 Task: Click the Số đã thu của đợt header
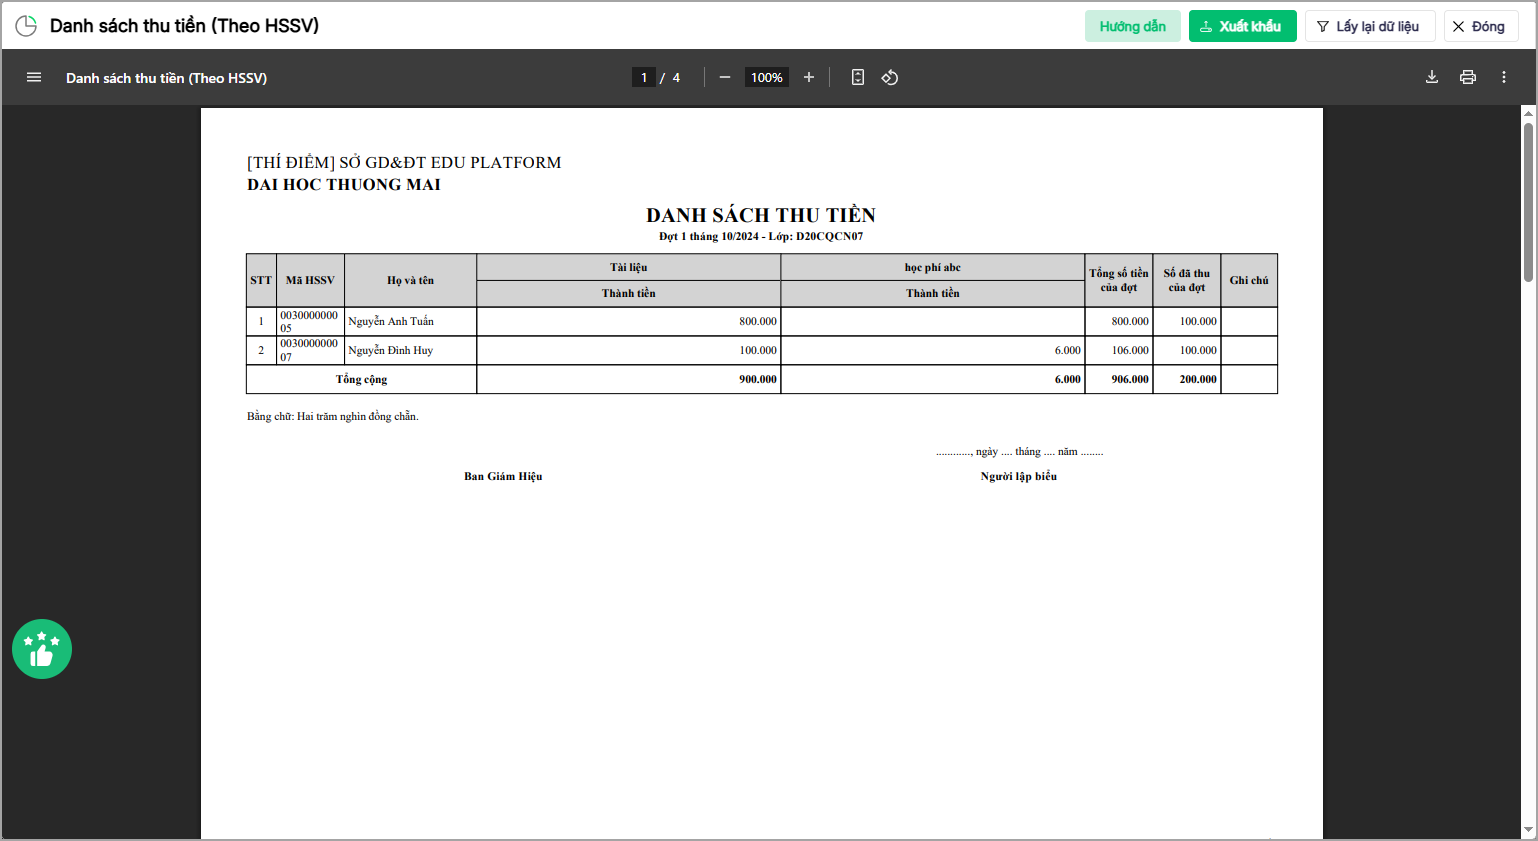tap(1187, 280)
